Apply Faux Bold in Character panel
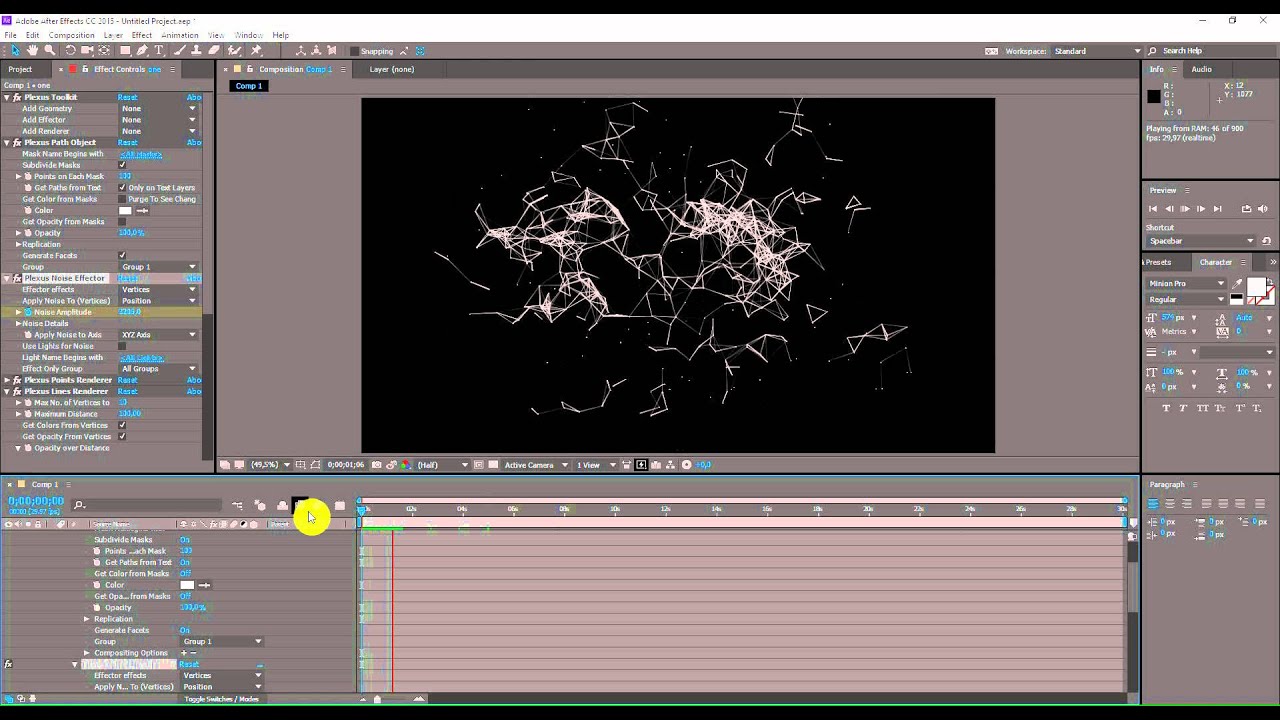This screenshot has width=1280, height=720. [1166, 408]
